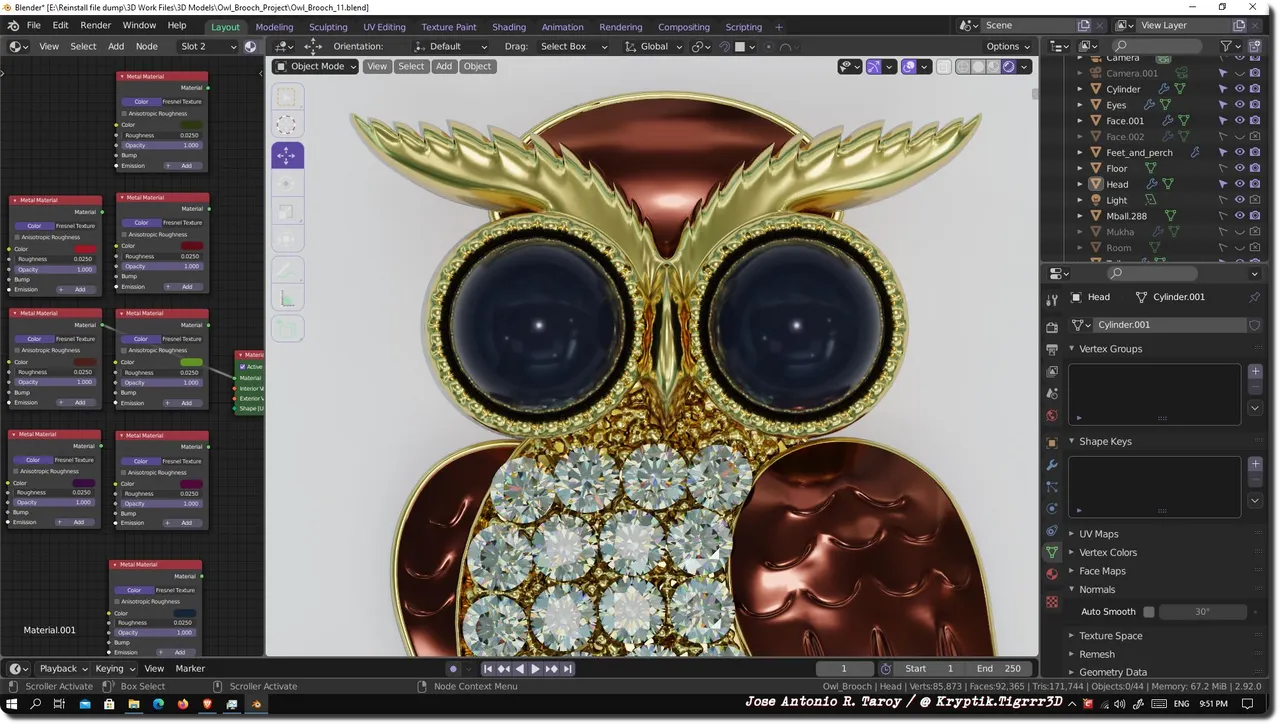Click the viewport header Add button
Image resolution: width=1280 pixels, height=725 pixels.
pos(444,67)
